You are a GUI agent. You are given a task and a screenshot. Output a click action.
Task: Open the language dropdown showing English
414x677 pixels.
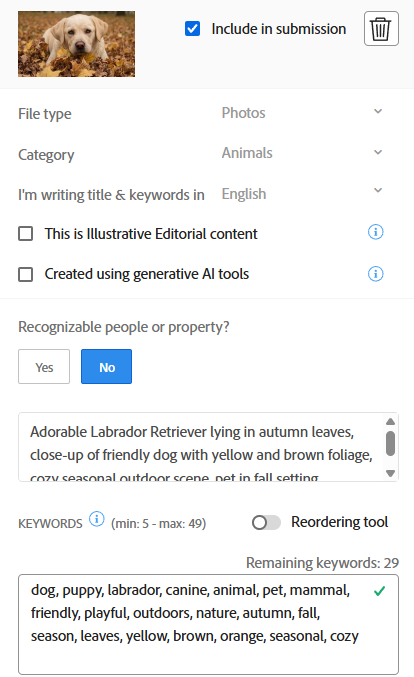click(302, 193)
